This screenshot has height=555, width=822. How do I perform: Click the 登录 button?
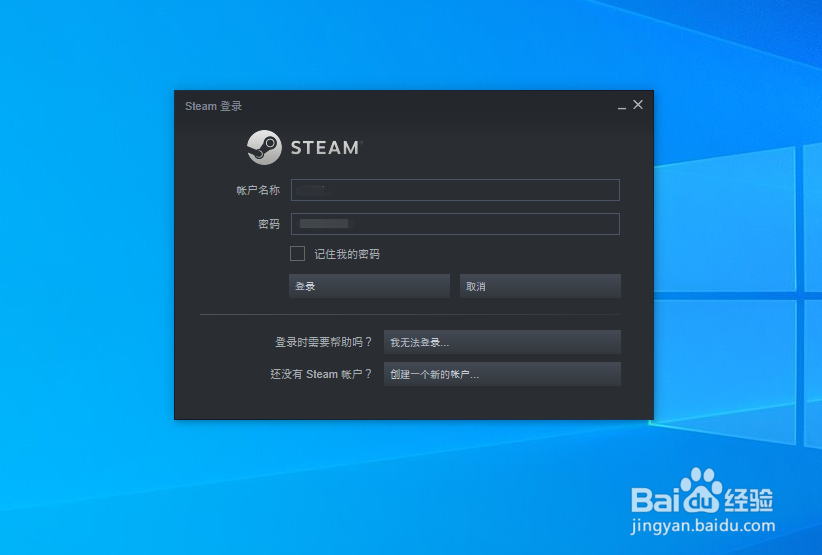pyautogui.click(x=369, y=286)
